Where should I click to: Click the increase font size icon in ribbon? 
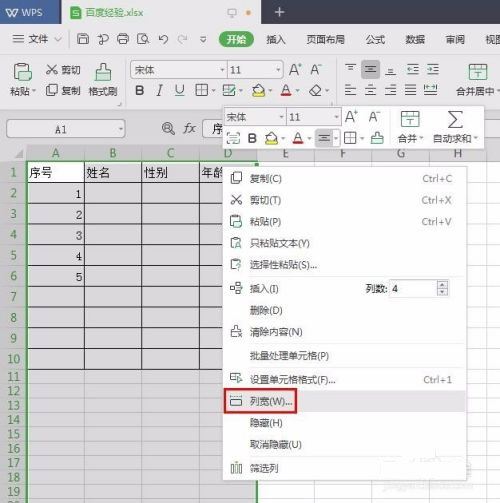[x=295, y=70]
